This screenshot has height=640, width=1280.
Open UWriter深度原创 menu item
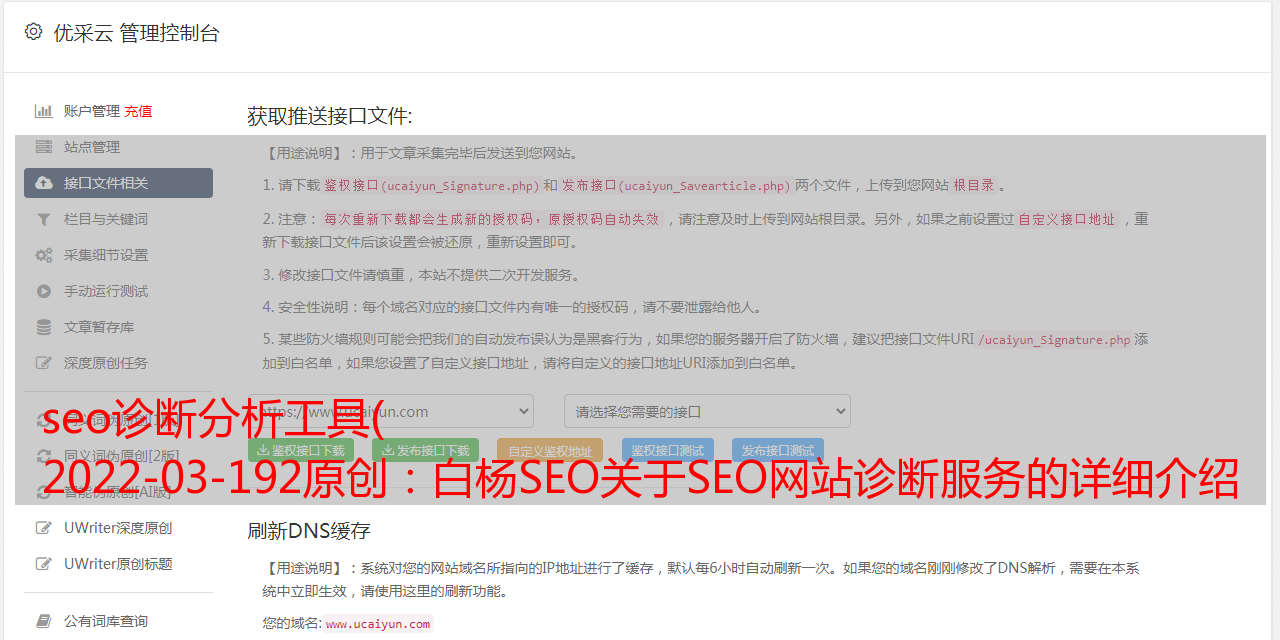click(118, 528)
